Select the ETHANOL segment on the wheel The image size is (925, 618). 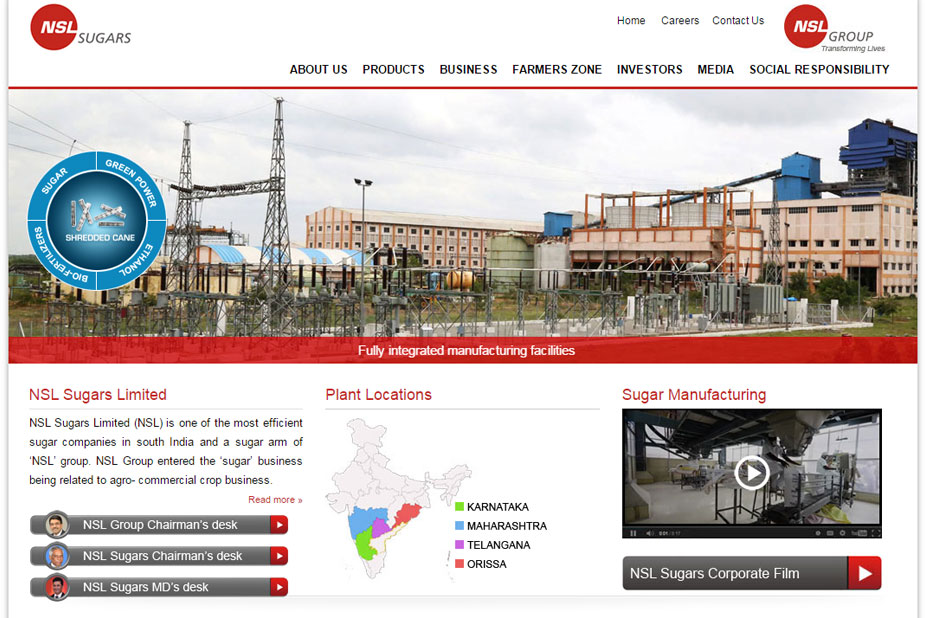pyautogui.click(x=137, y=261)
